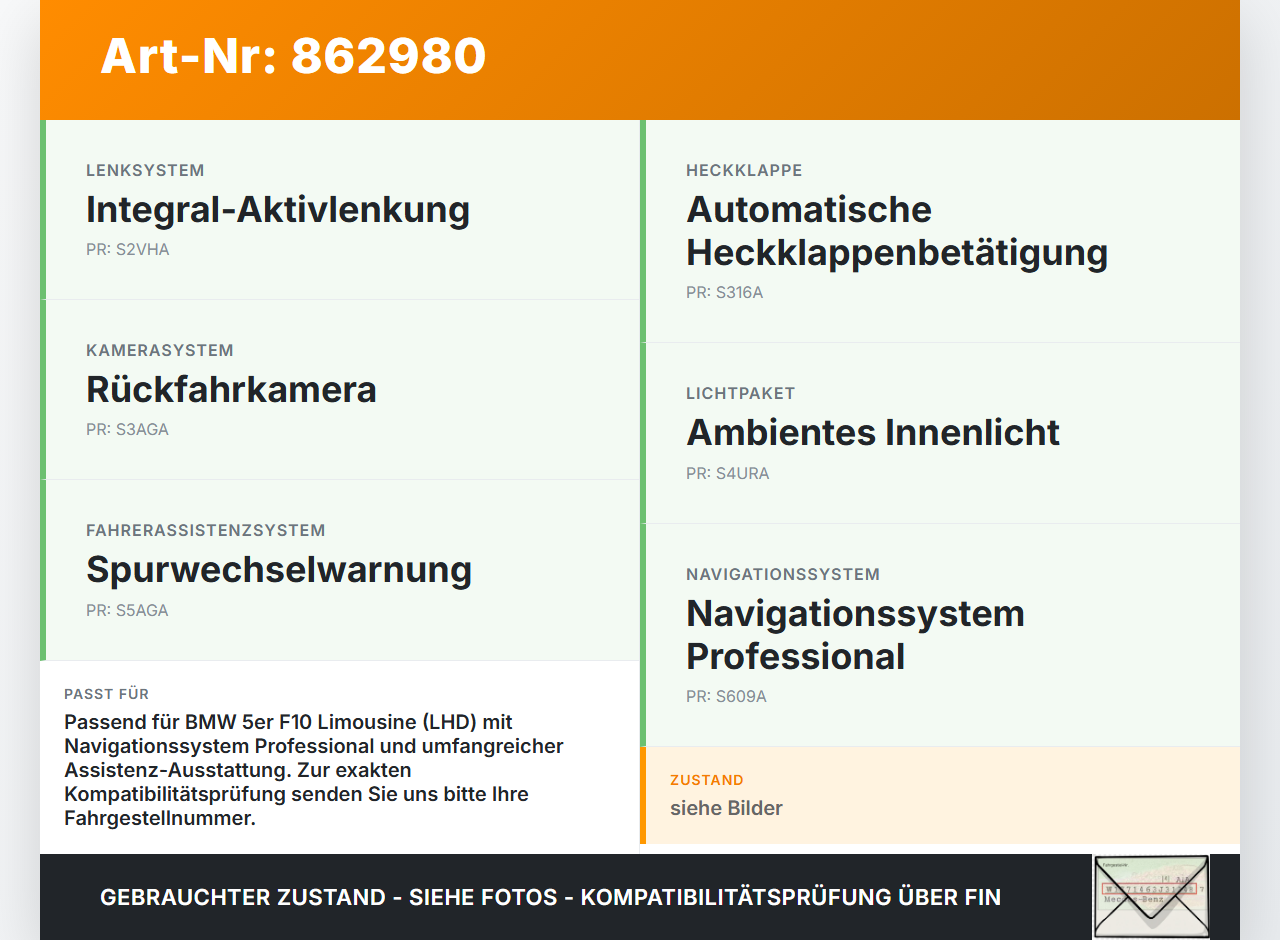1280x940 pixels.
Task: Click the PR code S316A text
Action: (x=725, y=293)
